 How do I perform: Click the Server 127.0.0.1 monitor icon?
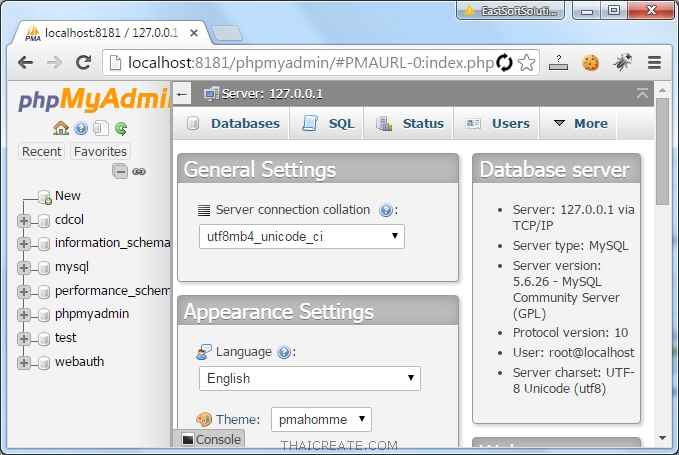[211, 94]
